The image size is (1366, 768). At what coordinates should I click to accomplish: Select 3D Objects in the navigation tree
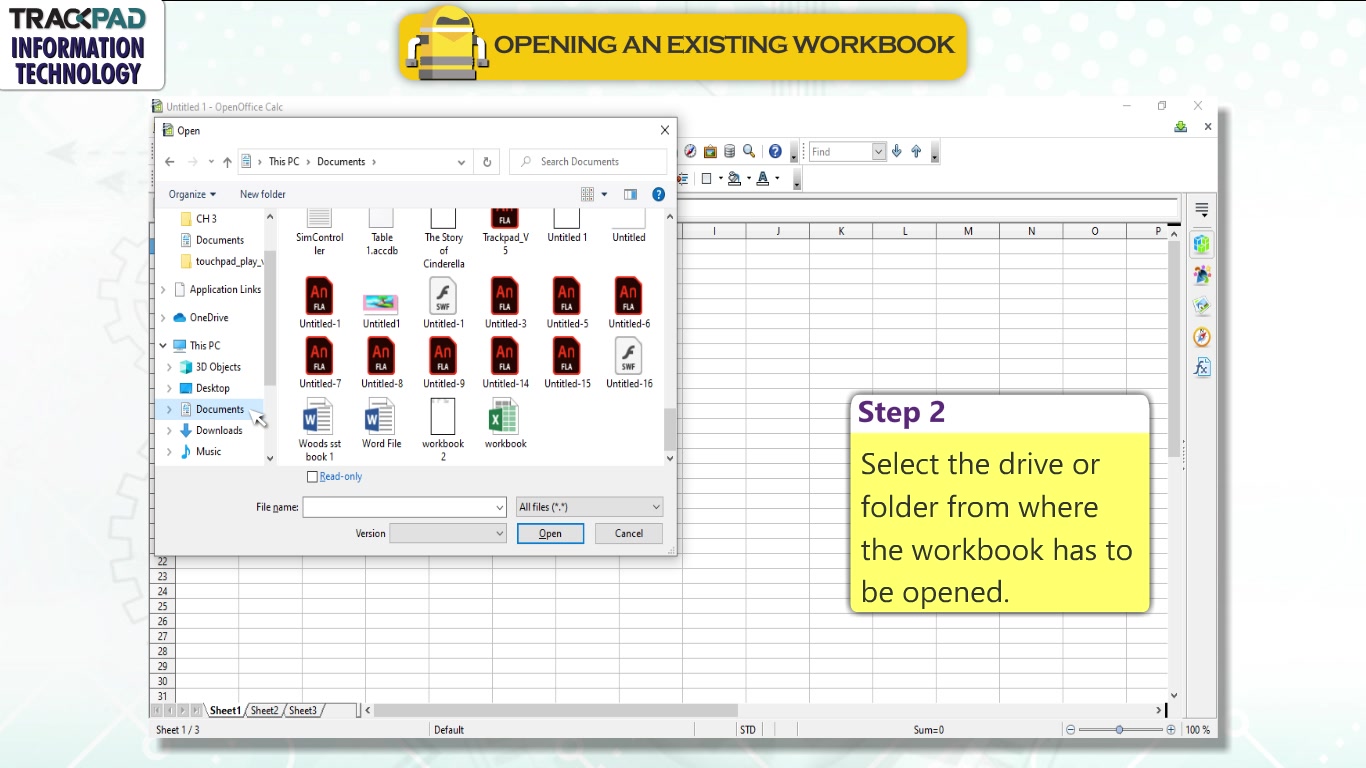point(218,367)
